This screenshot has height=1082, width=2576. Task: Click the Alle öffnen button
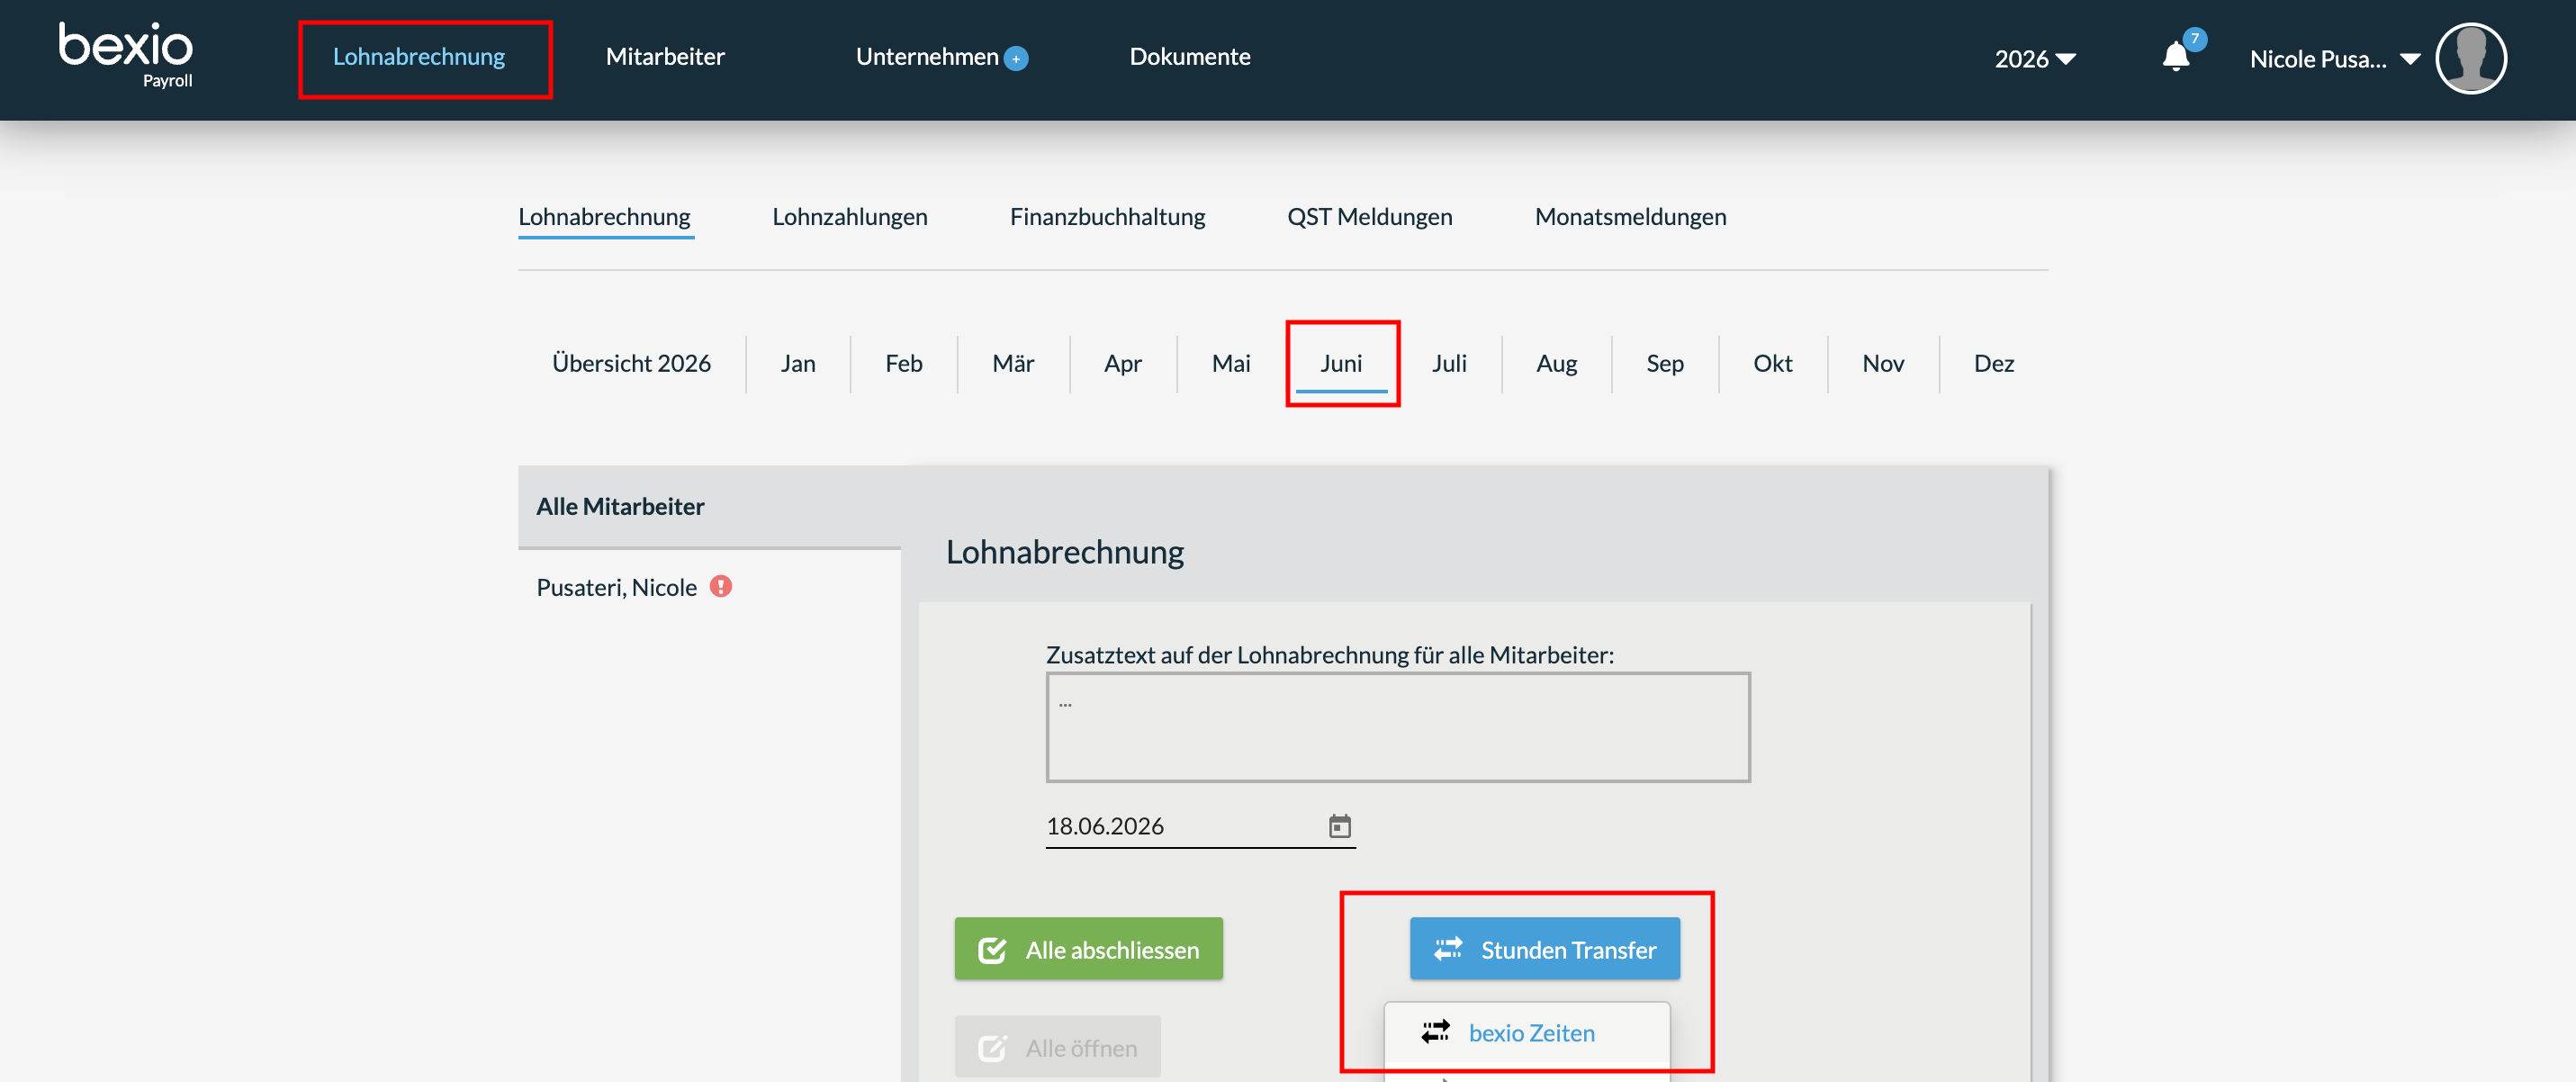click(1057, 1047)
